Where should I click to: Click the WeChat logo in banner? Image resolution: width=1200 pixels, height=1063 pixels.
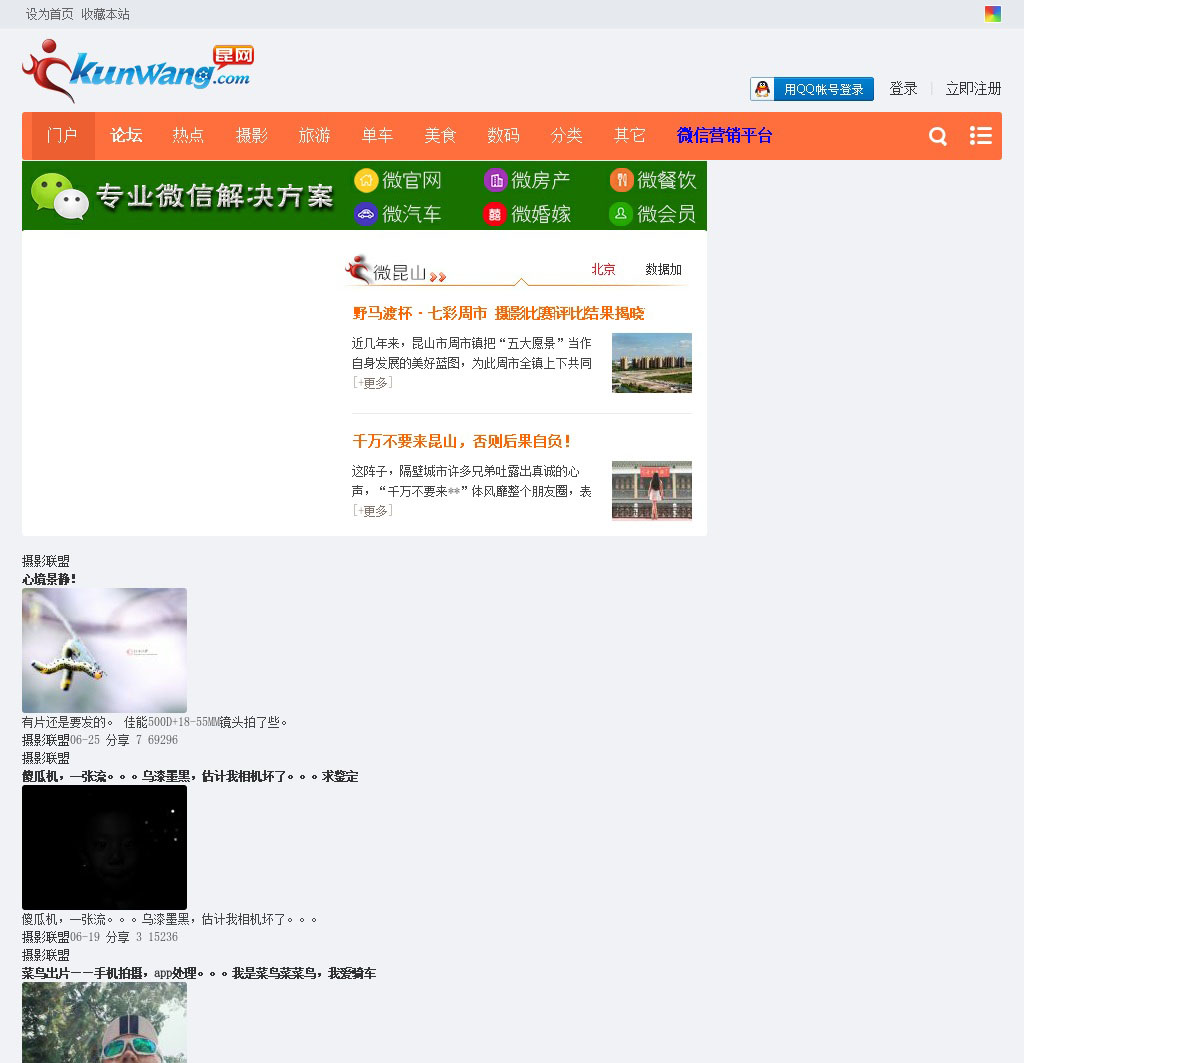point(59,195)
